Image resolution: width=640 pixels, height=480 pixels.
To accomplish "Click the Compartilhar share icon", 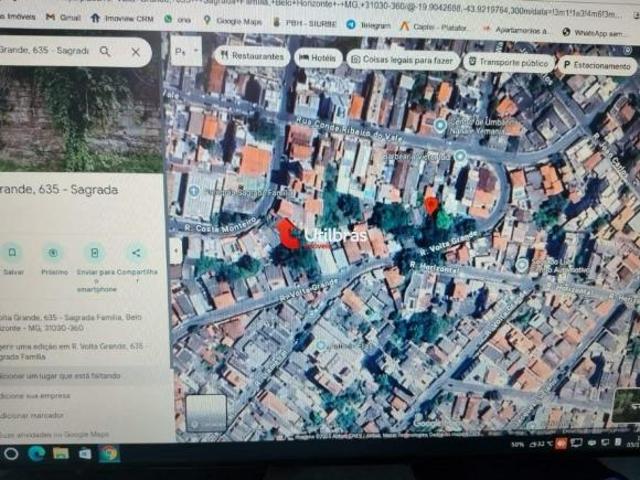I will 136,253.
